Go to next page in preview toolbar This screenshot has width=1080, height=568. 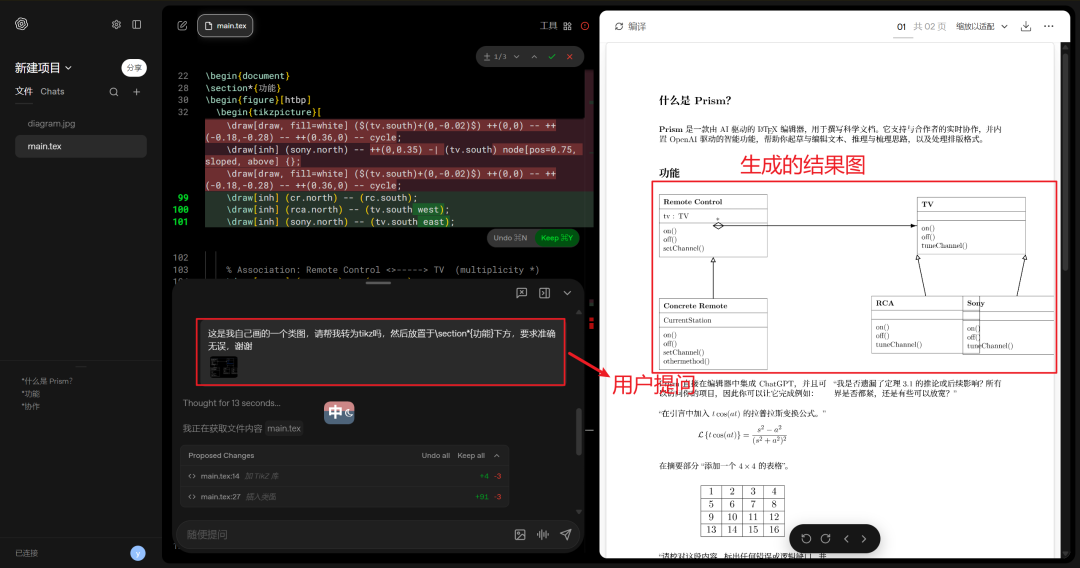pyautogui.click(x=864, y=539)
